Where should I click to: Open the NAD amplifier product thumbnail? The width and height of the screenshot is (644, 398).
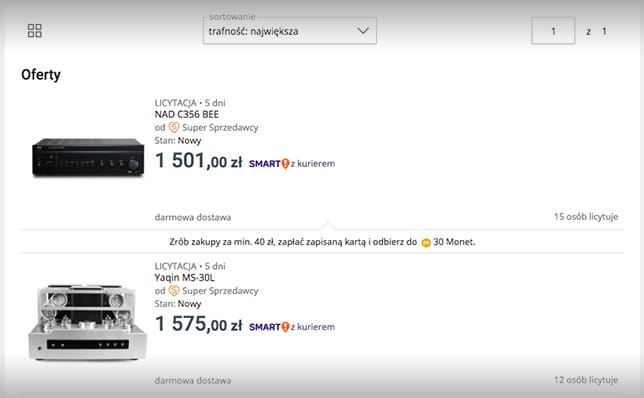pyautogui.click(x=88, y=158)
